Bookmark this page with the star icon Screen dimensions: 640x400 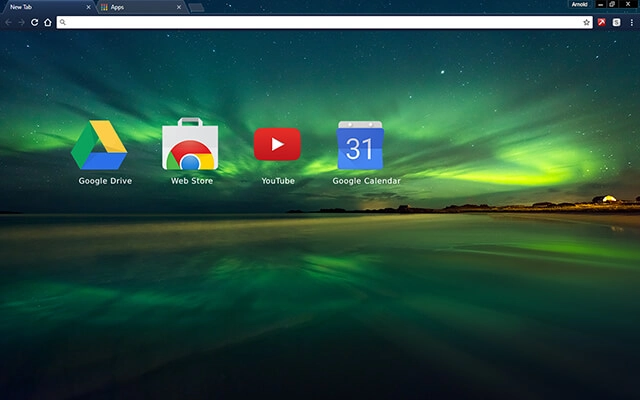(587, 22)
